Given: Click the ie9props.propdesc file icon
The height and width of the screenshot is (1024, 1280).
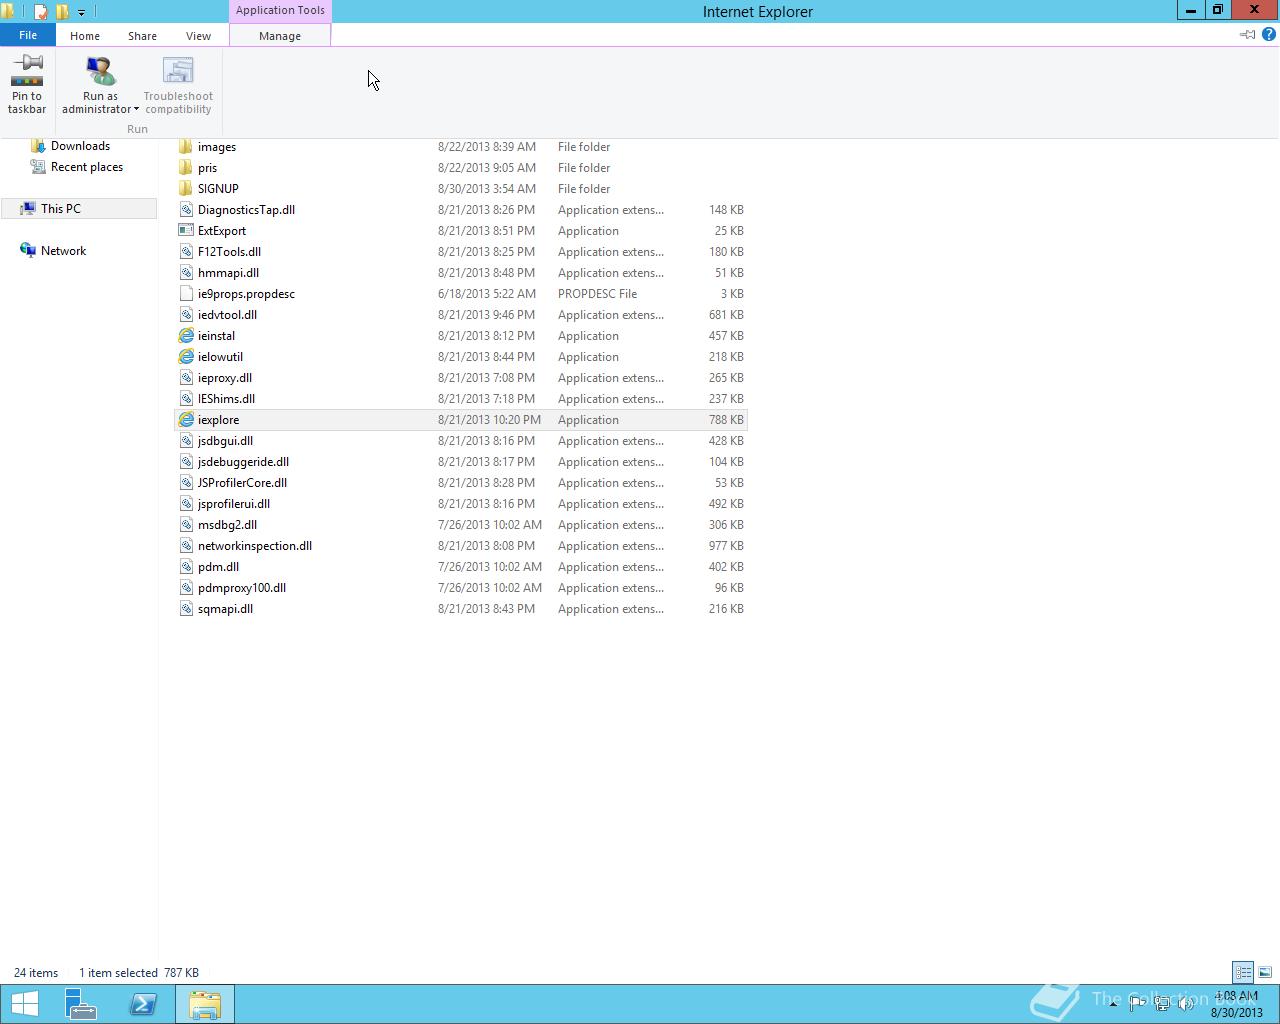Looking at the screenshot, I should (186, 294).
